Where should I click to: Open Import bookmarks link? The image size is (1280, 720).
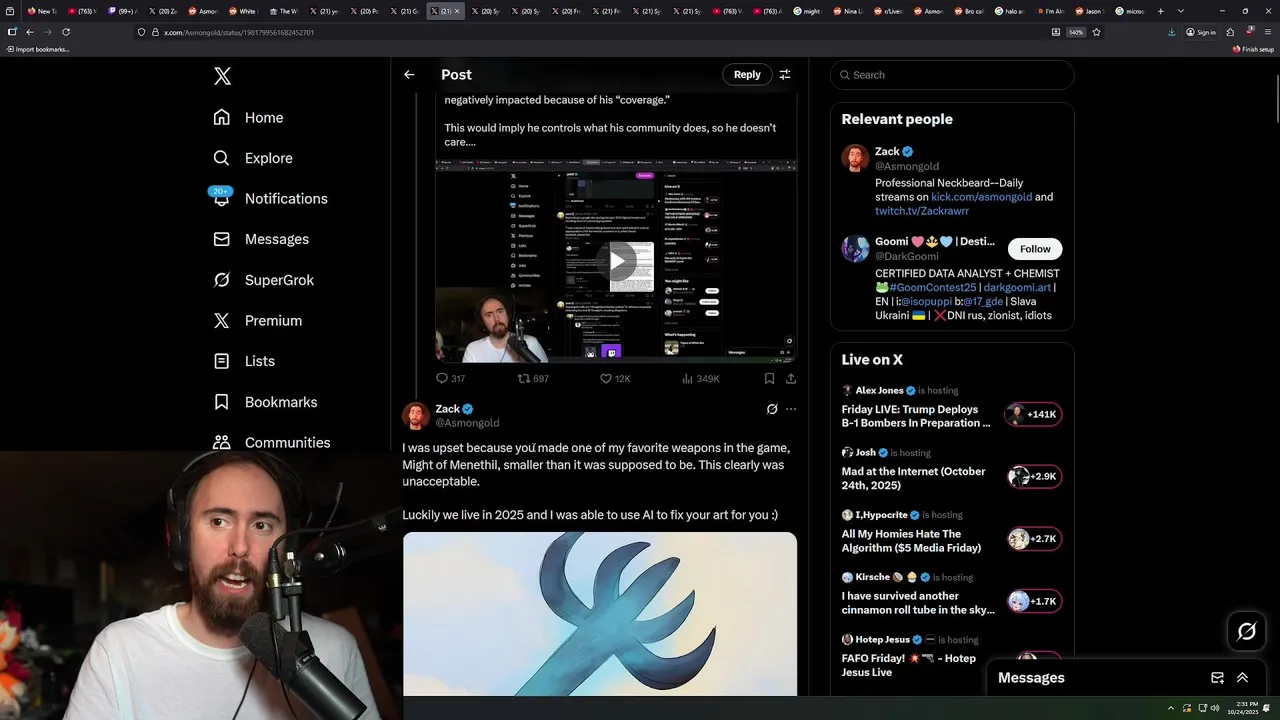click(x=38, y=49)
